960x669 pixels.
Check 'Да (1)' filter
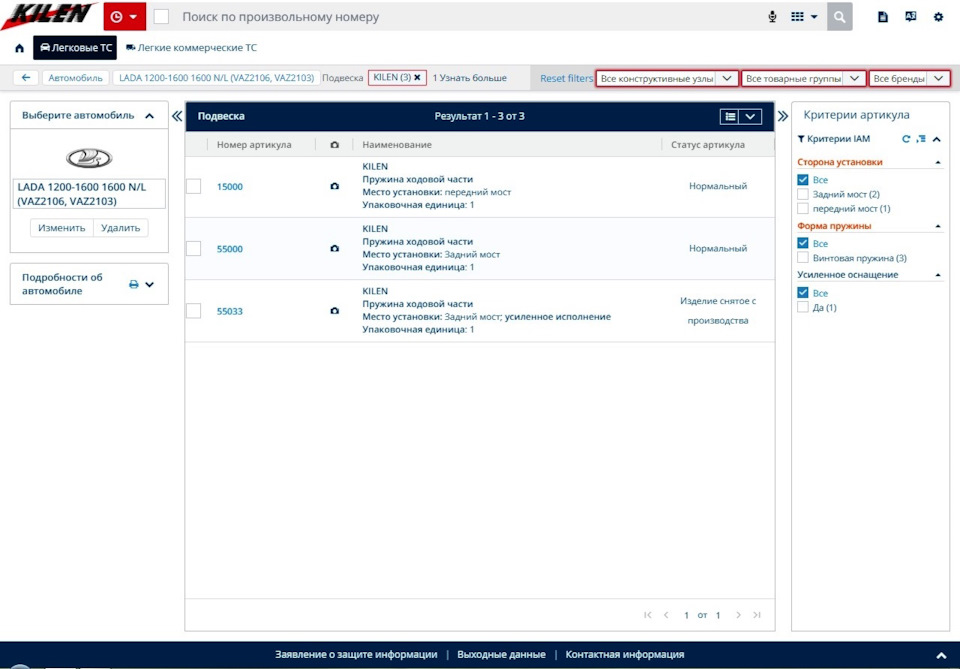pos(803,307)
